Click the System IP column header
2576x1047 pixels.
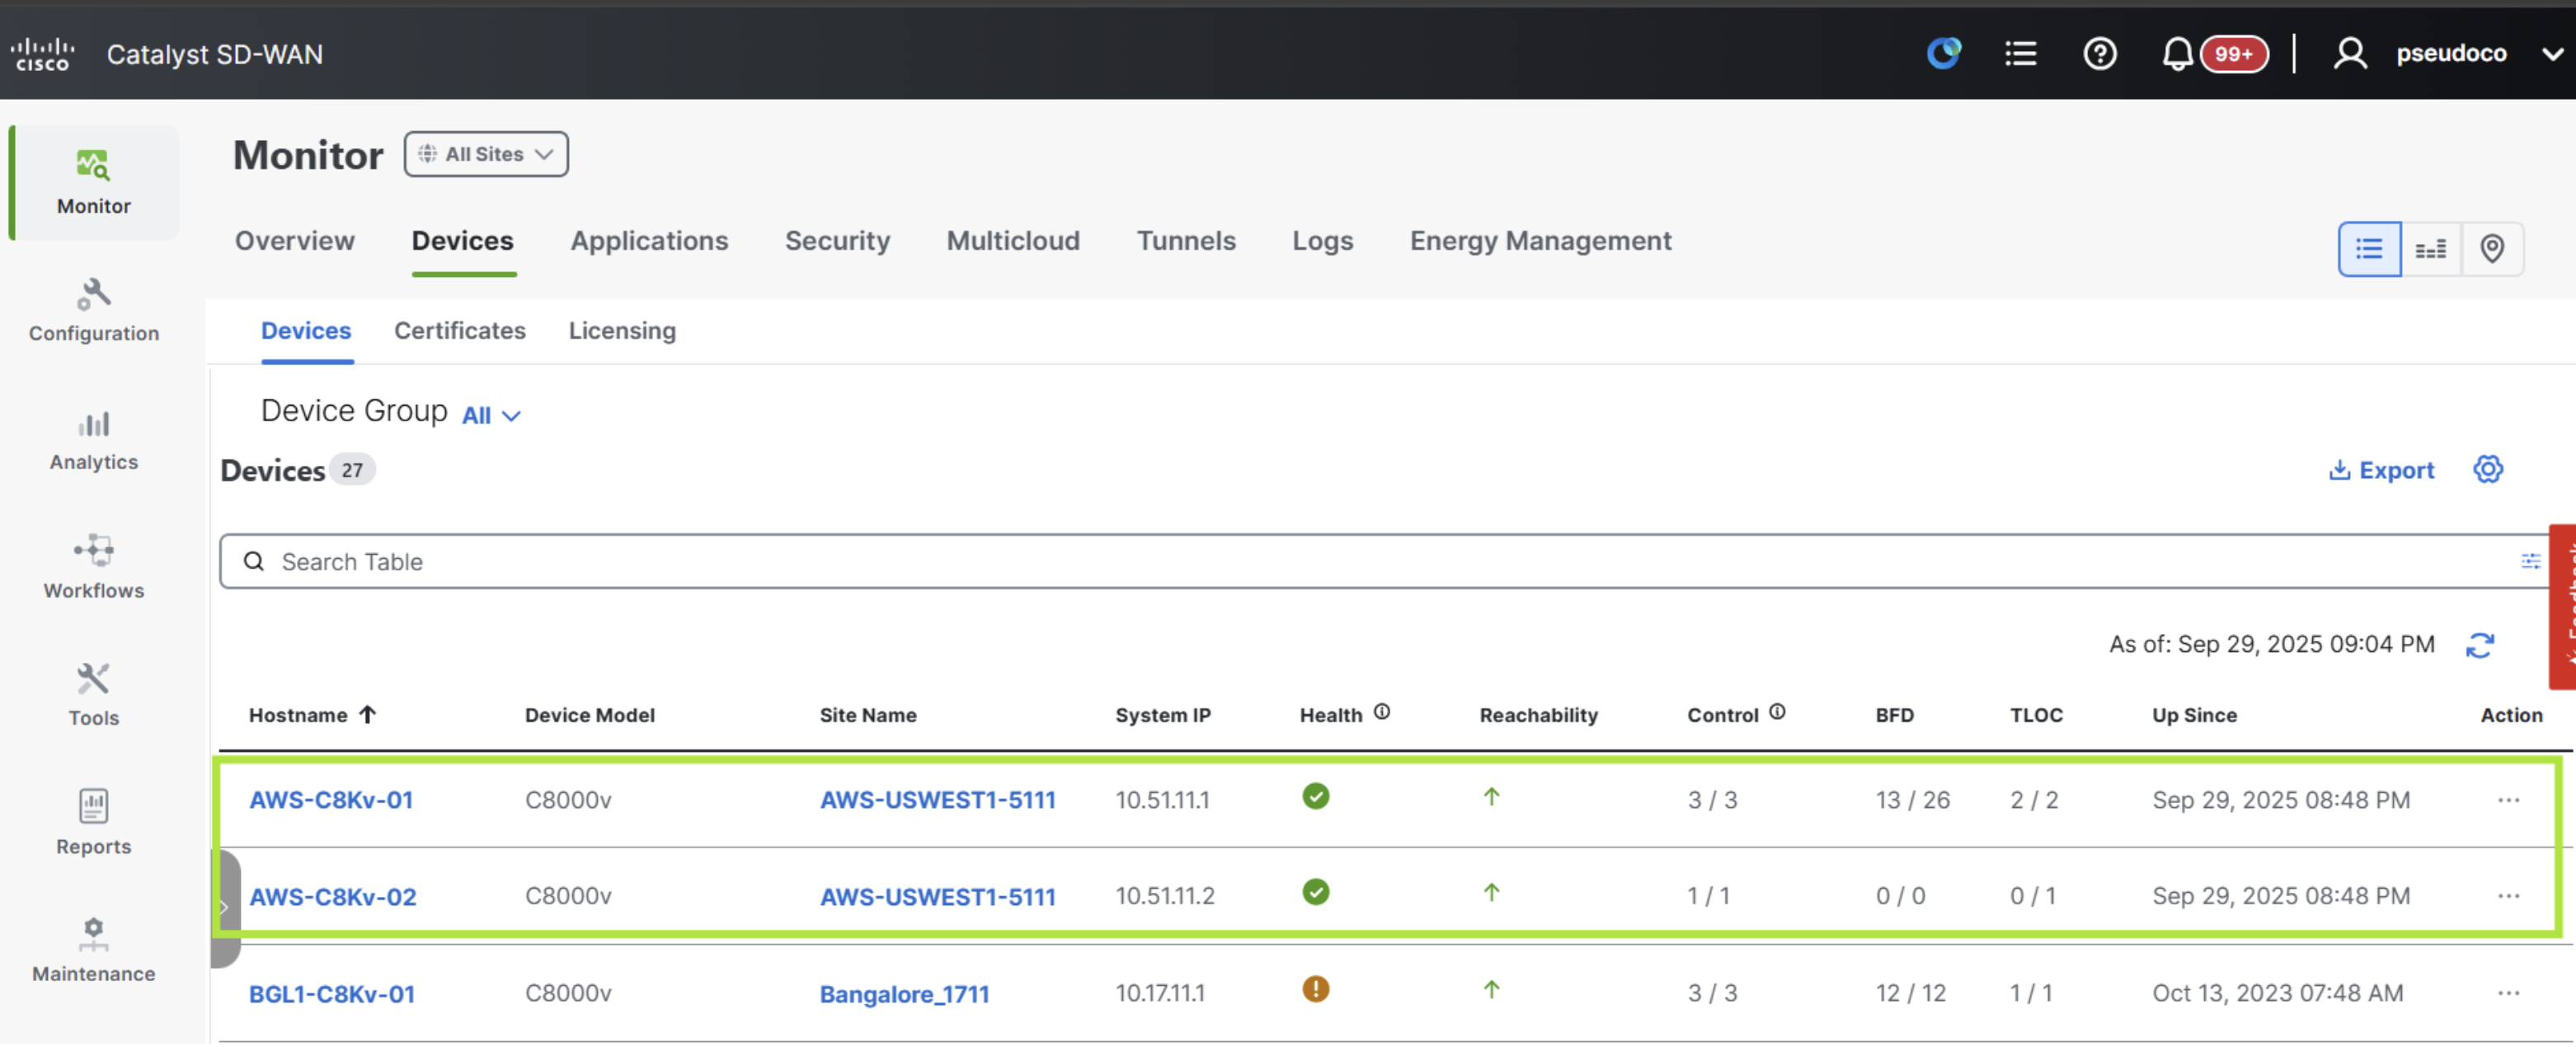(1163, 716)
